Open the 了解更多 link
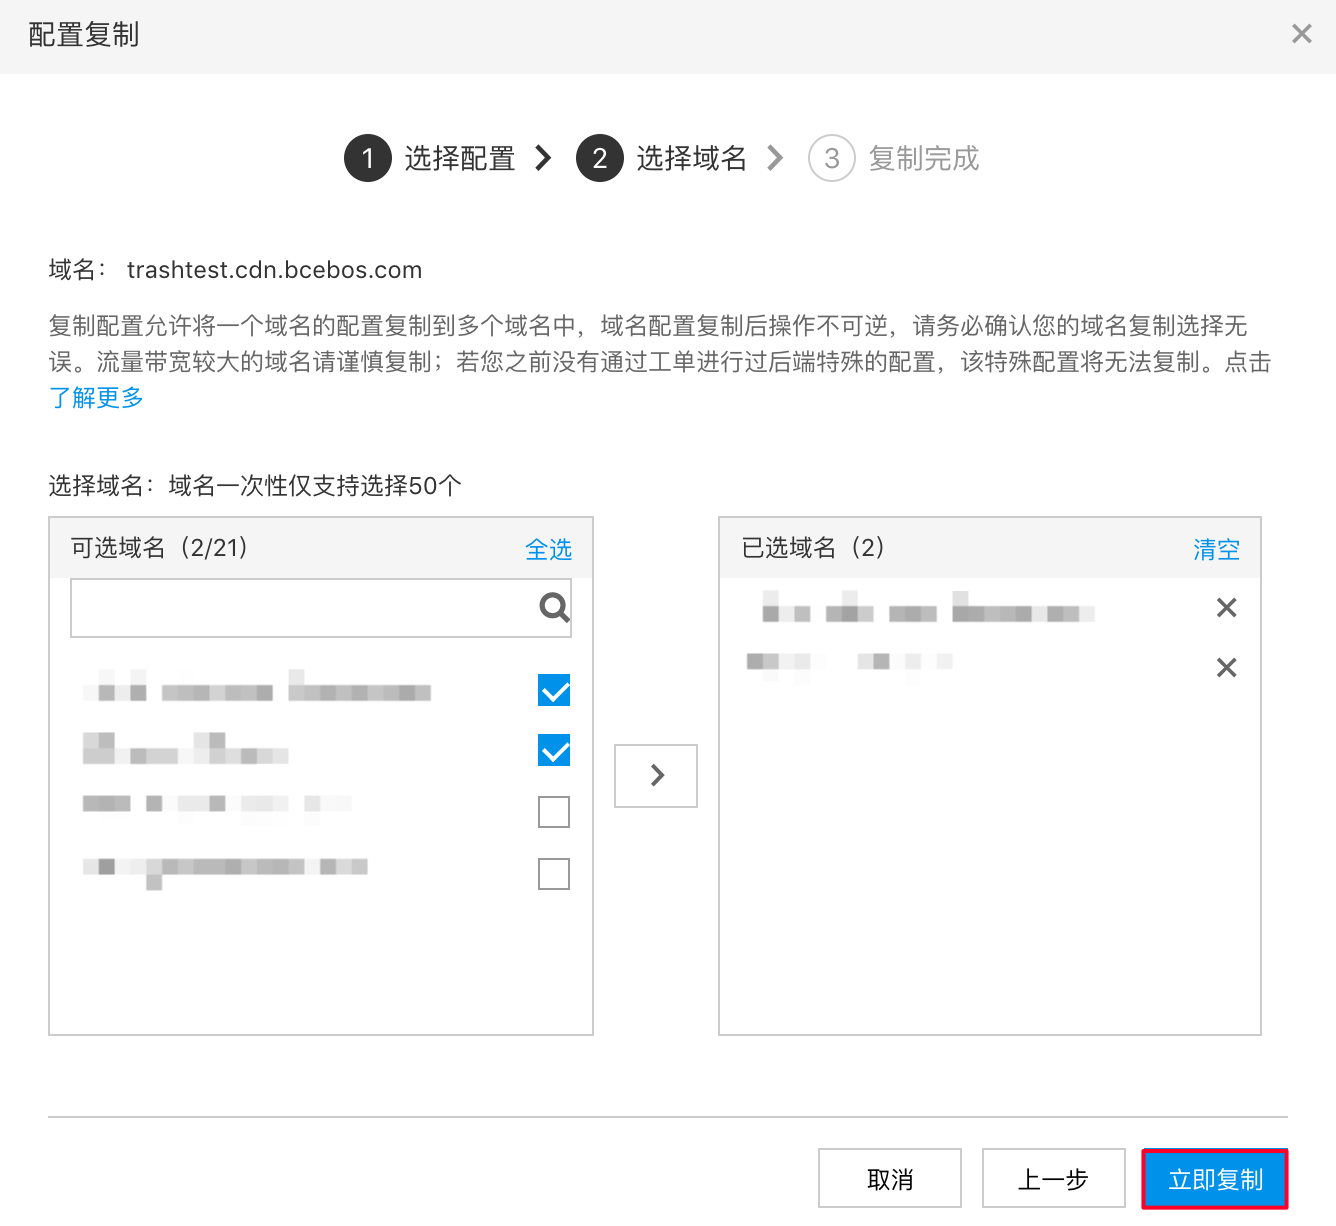Screen dimensions: 1336x1226 96,398
